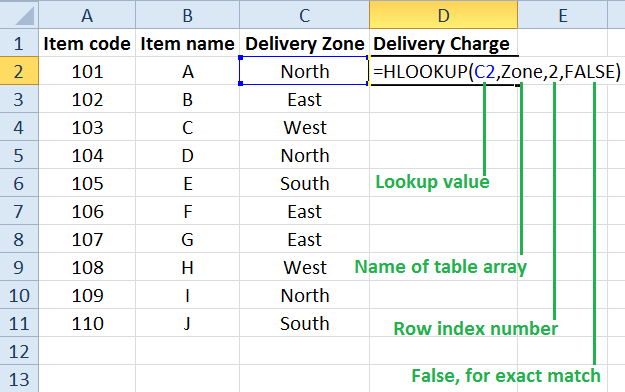
Task: Select item name cell 'F'
Action: (187, 211)
